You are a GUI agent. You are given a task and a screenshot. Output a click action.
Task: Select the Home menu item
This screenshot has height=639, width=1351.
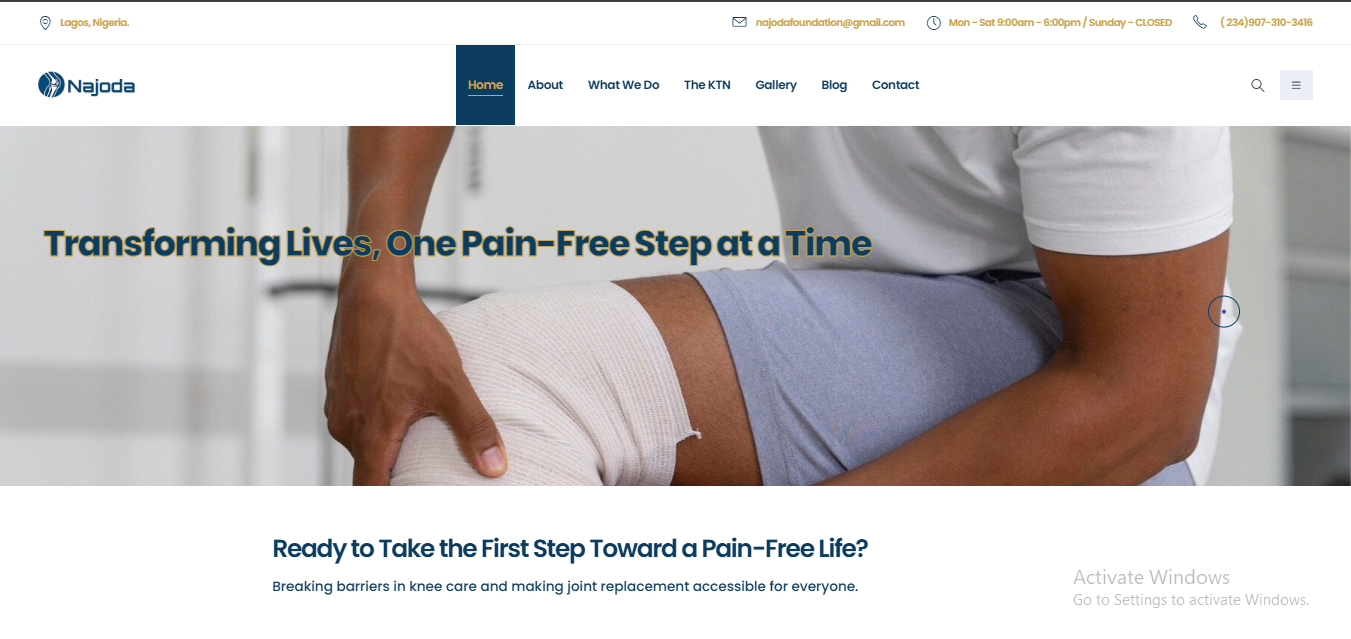485,85
